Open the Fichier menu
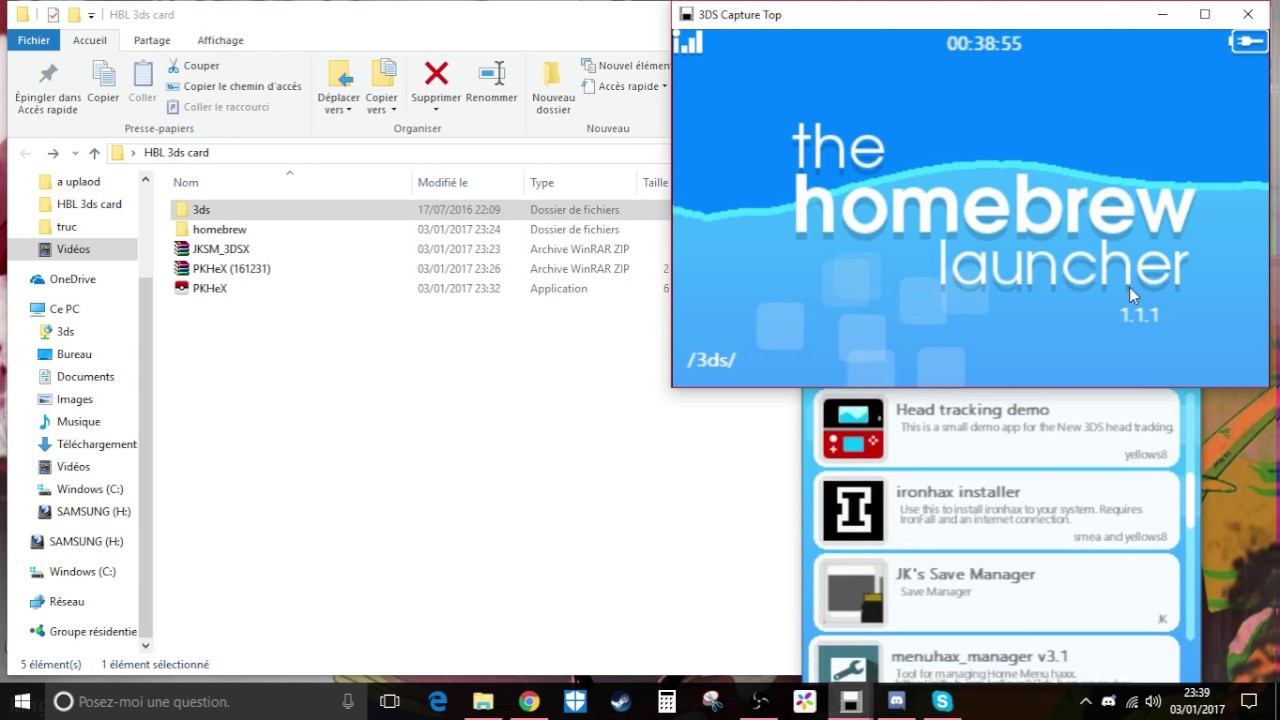The image size is (1280, 720). (33, 40)
